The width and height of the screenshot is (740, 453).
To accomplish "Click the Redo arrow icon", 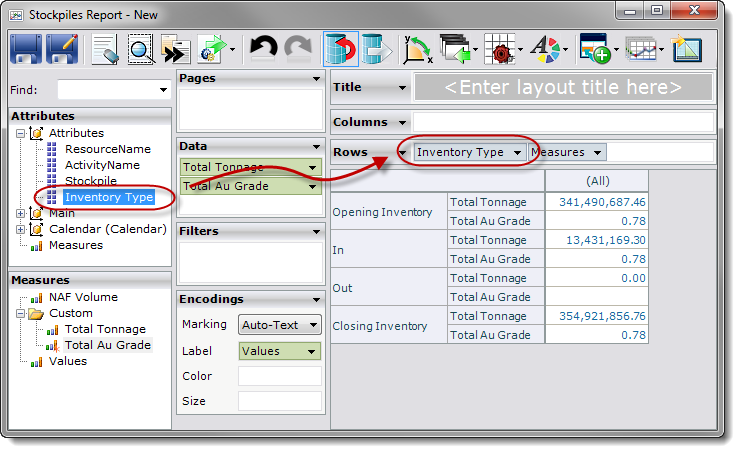I will click(299, 49).
